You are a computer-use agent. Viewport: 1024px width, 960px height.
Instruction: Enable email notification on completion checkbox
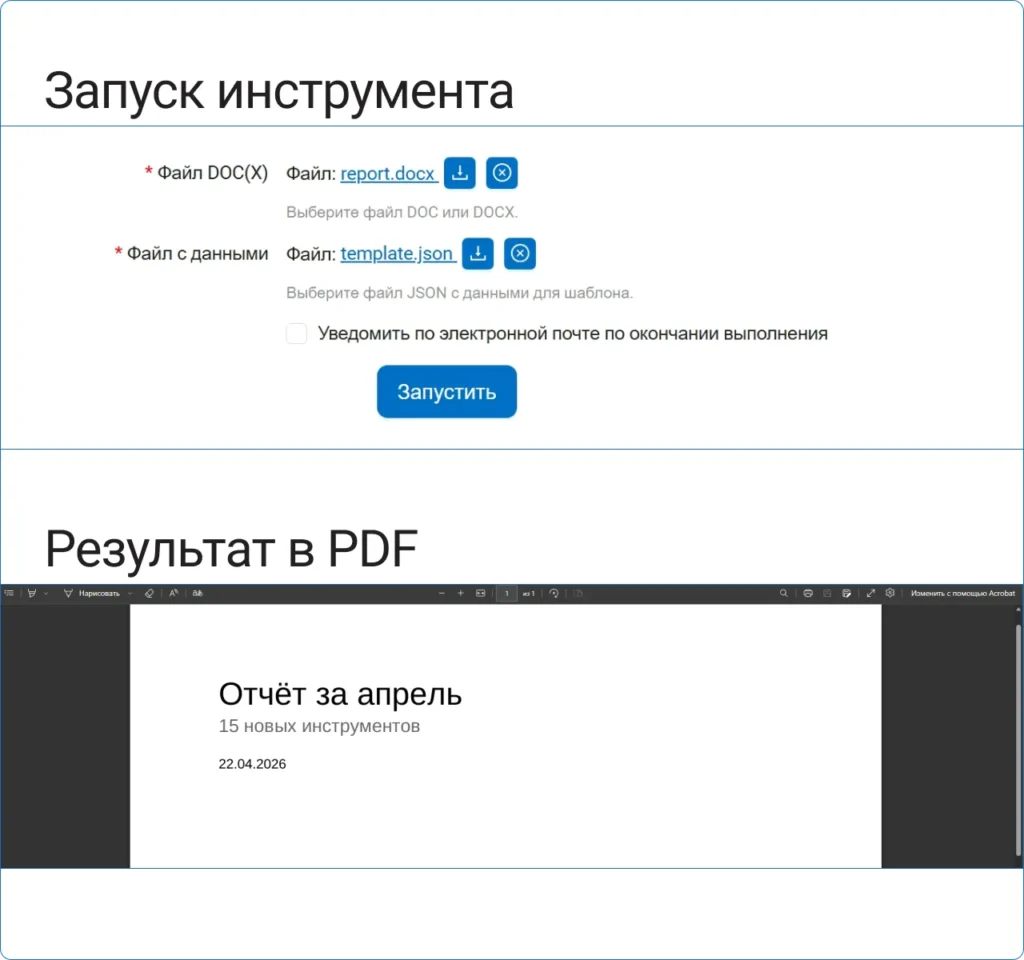click(x=296, y=333)
